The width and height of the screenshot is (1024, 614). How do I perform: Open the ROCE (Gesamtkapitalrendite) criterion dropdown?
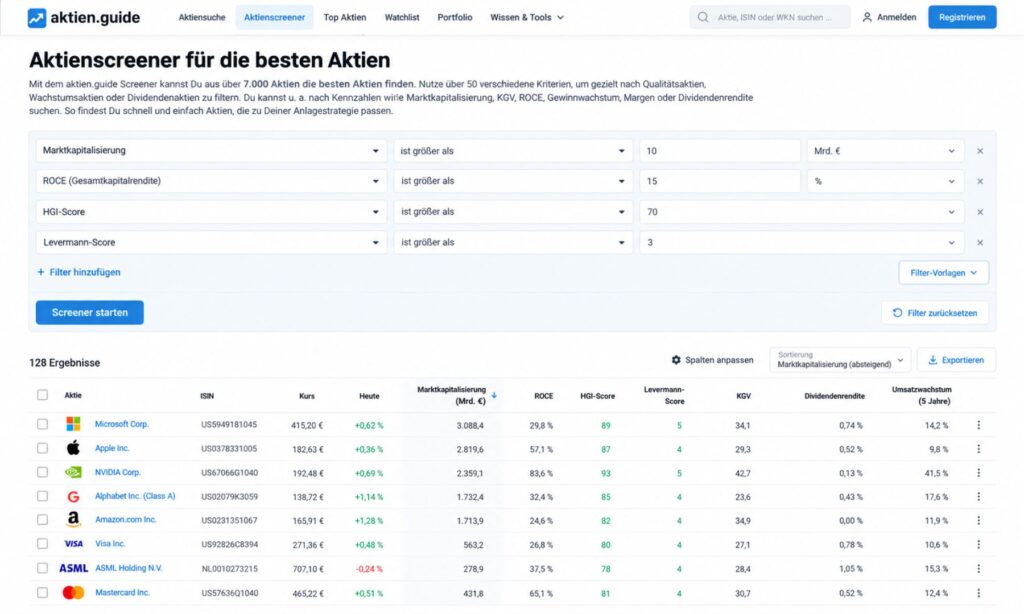[211, 182]
